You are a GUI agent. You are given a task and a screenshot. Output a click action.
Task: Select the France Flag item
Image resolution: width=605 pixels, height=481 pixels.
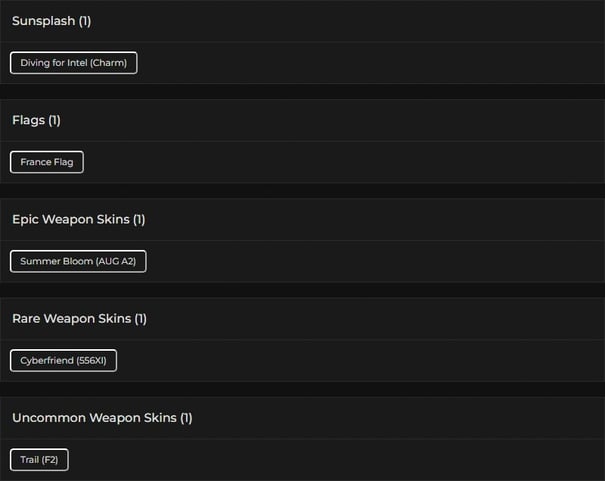(x=46, y=162)
